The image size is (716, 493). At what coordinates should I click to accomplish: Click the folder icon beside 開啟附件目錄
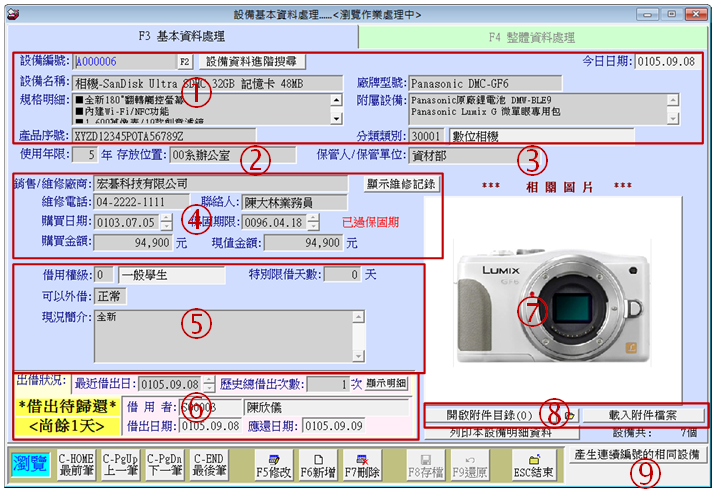coord(569,415)
